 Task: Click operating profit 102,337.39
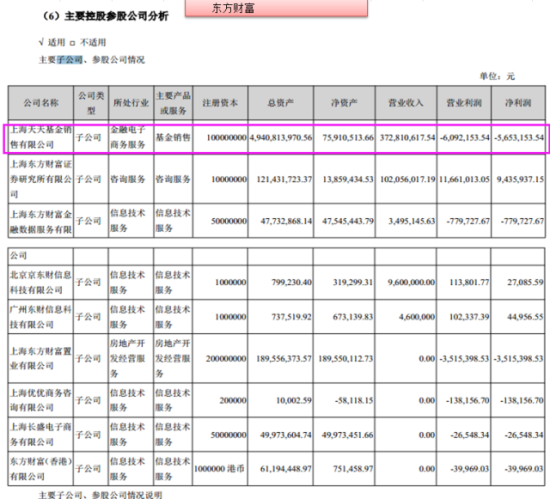(469, 317)
